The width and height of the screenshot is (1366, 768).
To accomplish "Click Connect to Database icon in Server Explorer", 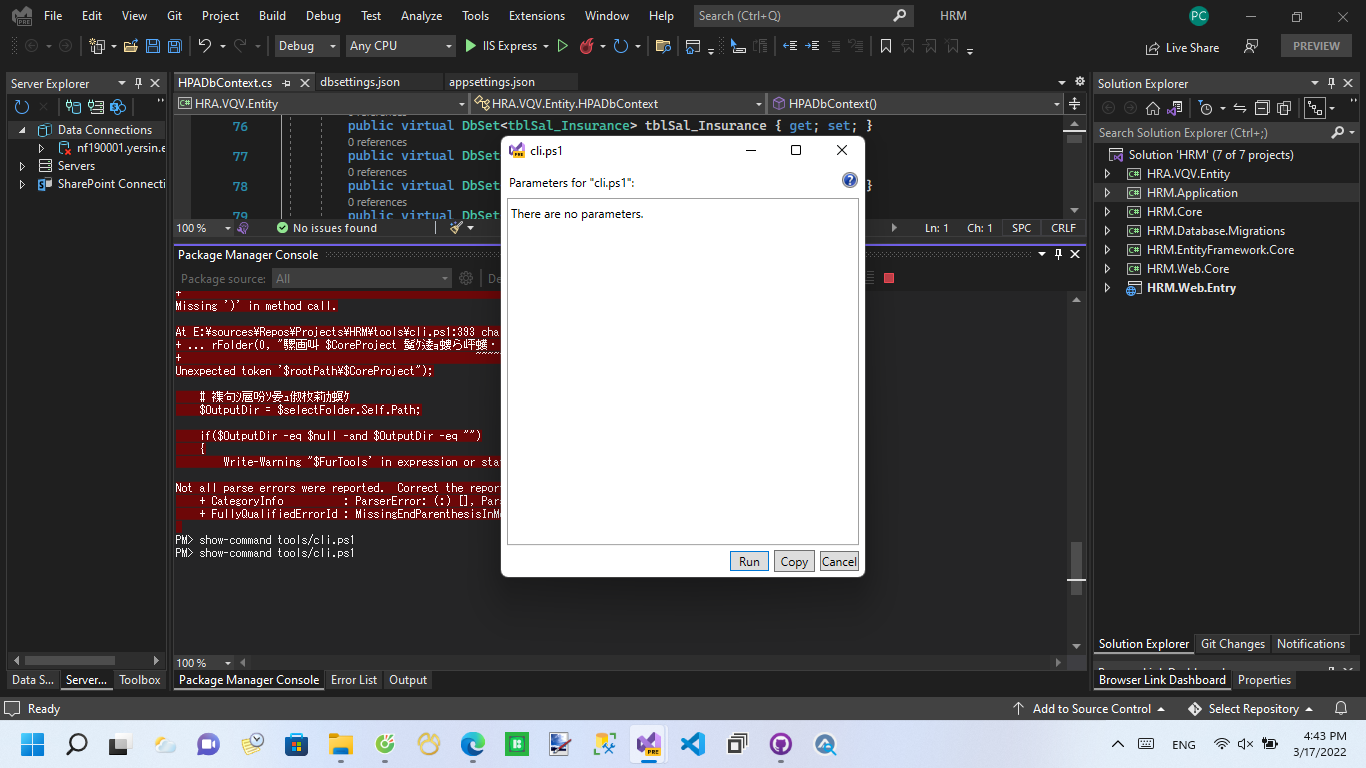I will click(74, 107).
